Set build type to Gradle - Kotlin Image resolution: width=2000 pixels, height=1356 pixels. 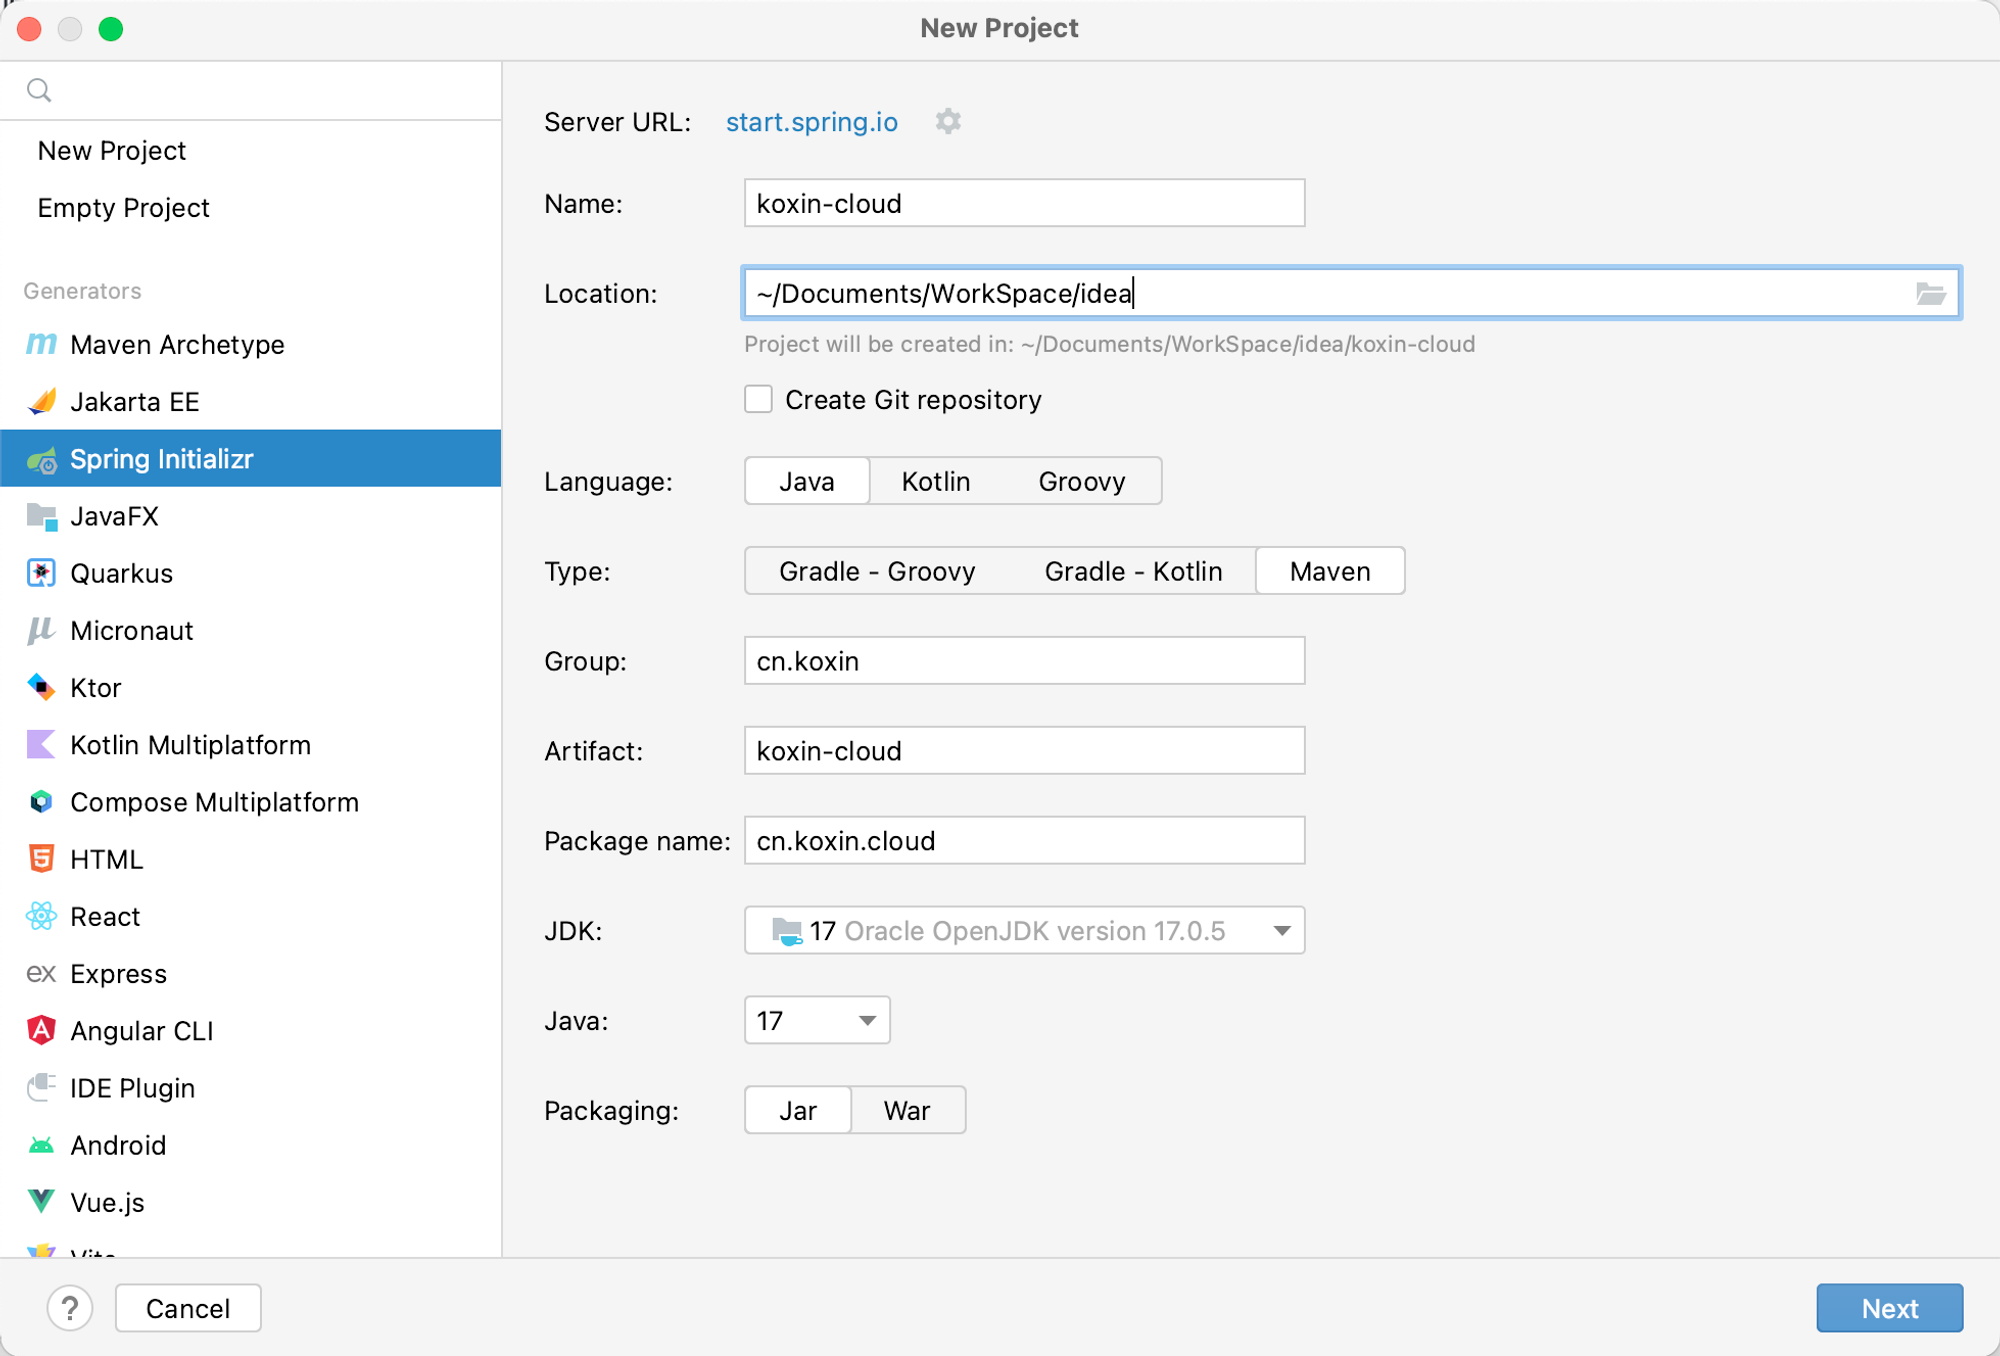1133,571
